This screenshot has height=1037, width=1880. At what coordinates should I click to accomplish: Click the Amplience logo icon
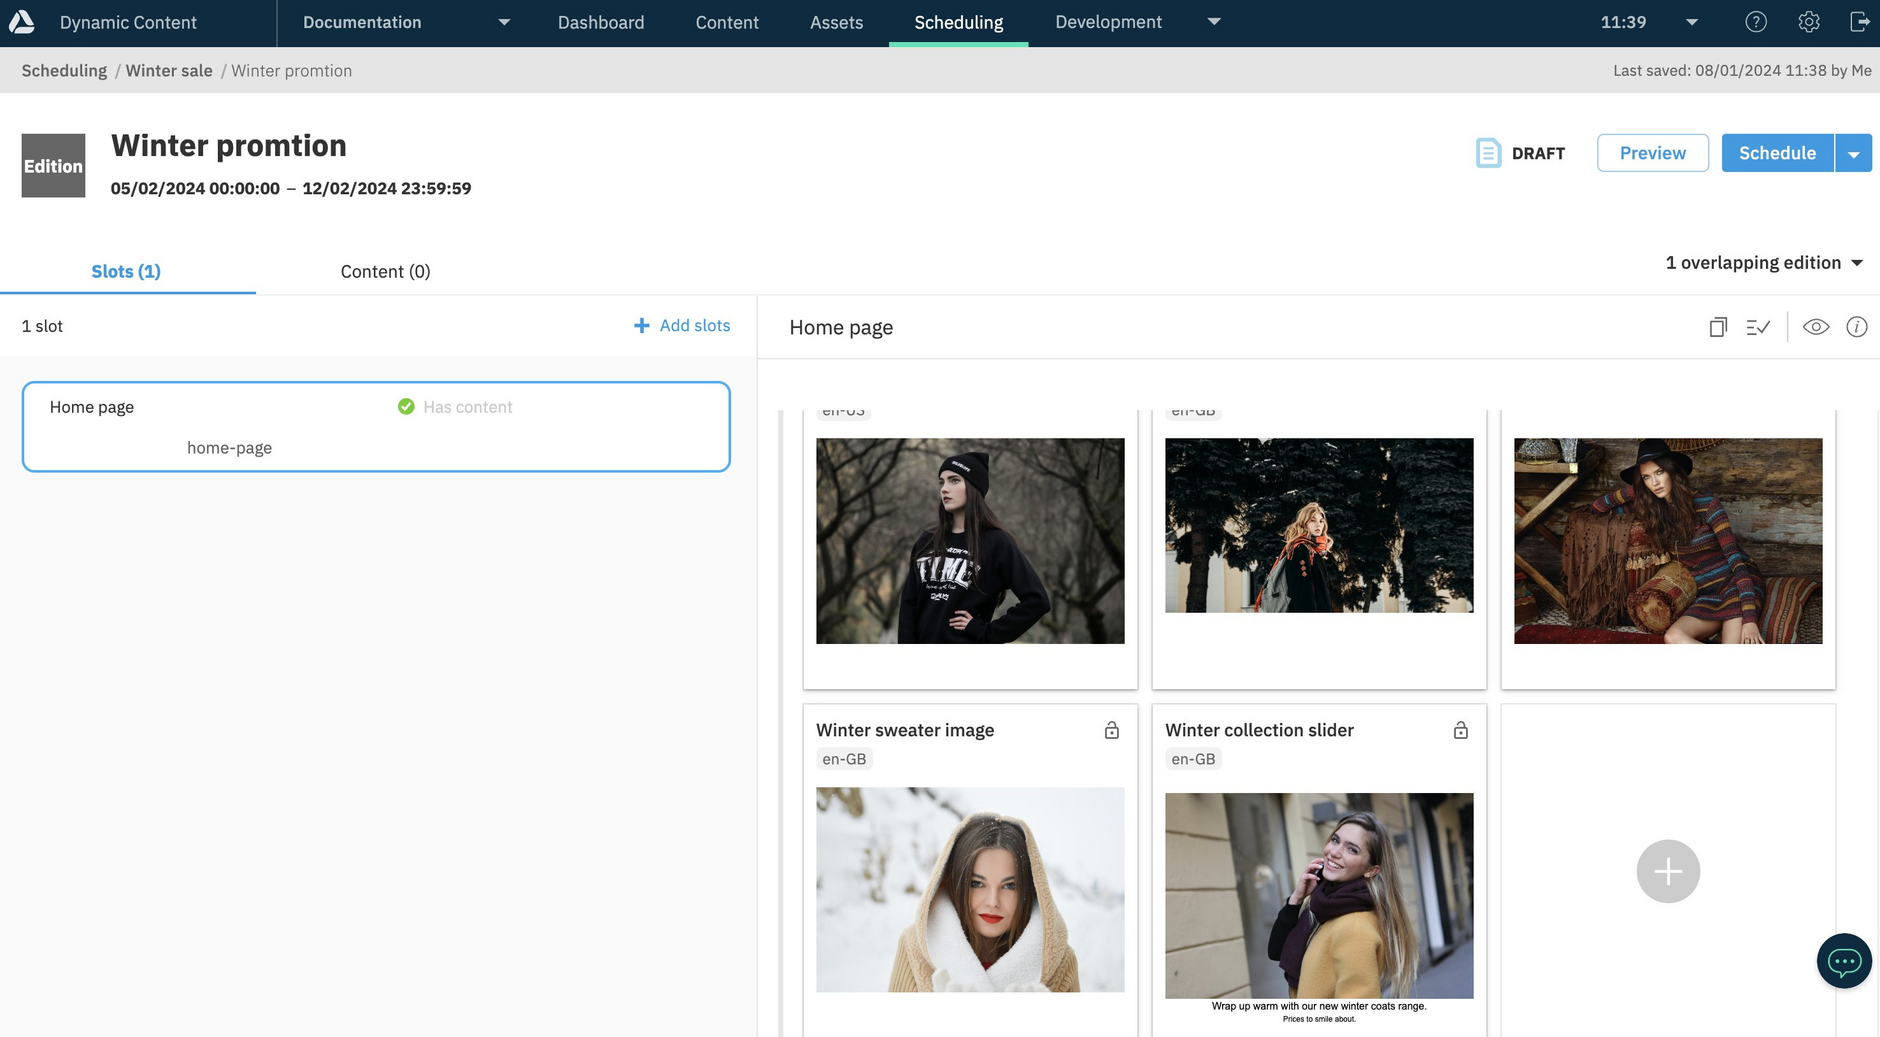[x=21, y=22]
